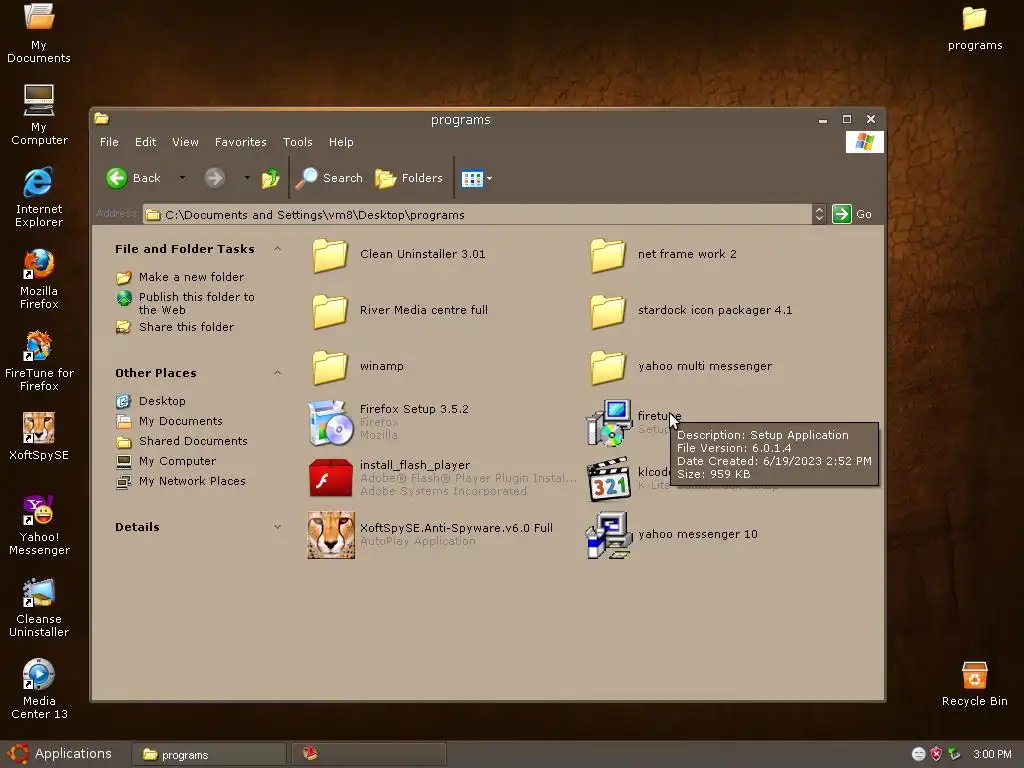Collapse Other Places section

(x=278, y=373)
